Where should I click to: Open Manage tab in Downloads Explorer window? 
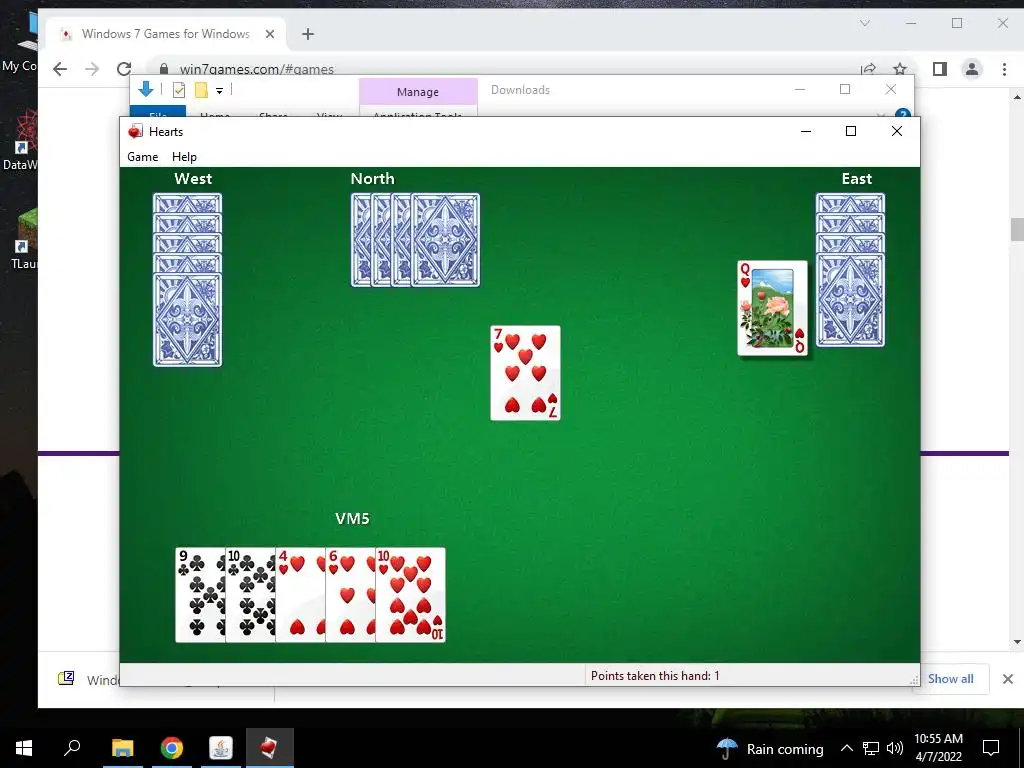[x=418, y=91]
